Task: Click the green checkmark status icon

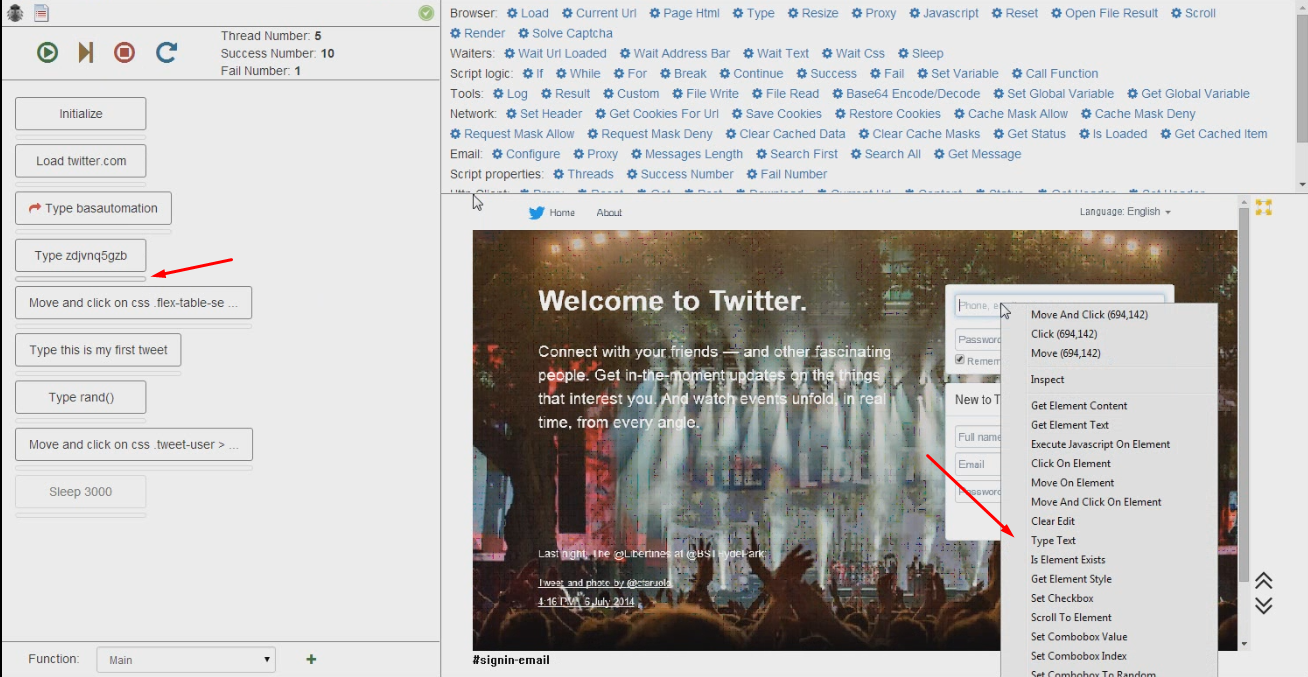Action: (426, 13)
